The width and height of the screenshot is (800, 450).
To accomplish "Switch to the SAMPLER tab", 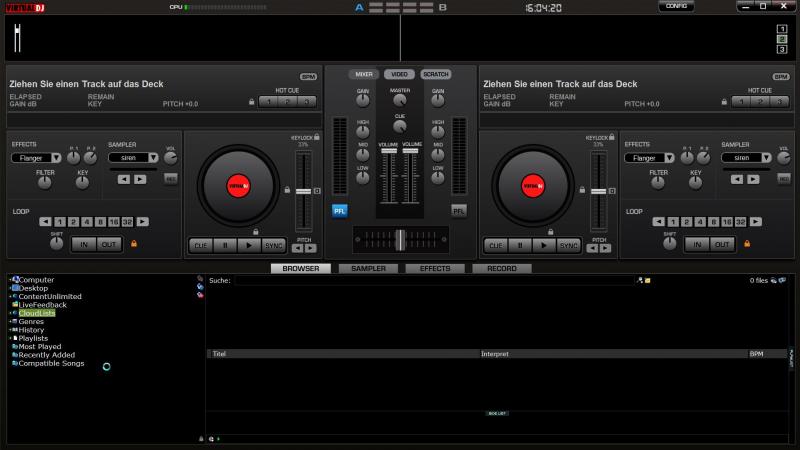I will tap(367, 269).
